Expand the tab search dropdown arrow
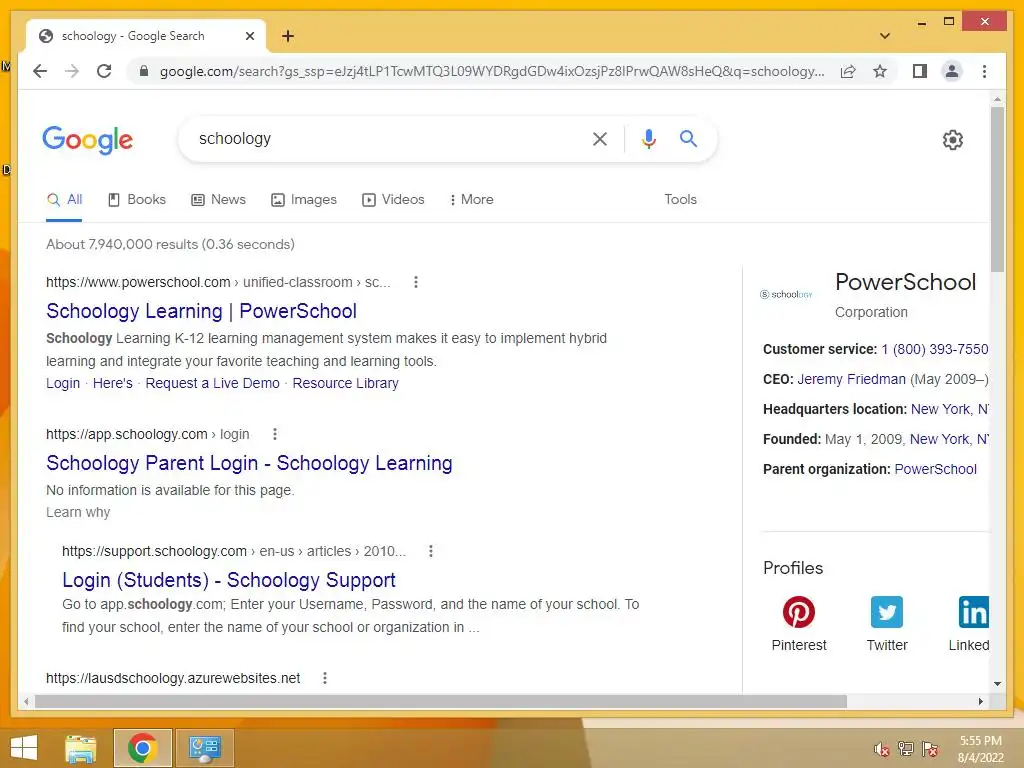 tap(885, 36)
